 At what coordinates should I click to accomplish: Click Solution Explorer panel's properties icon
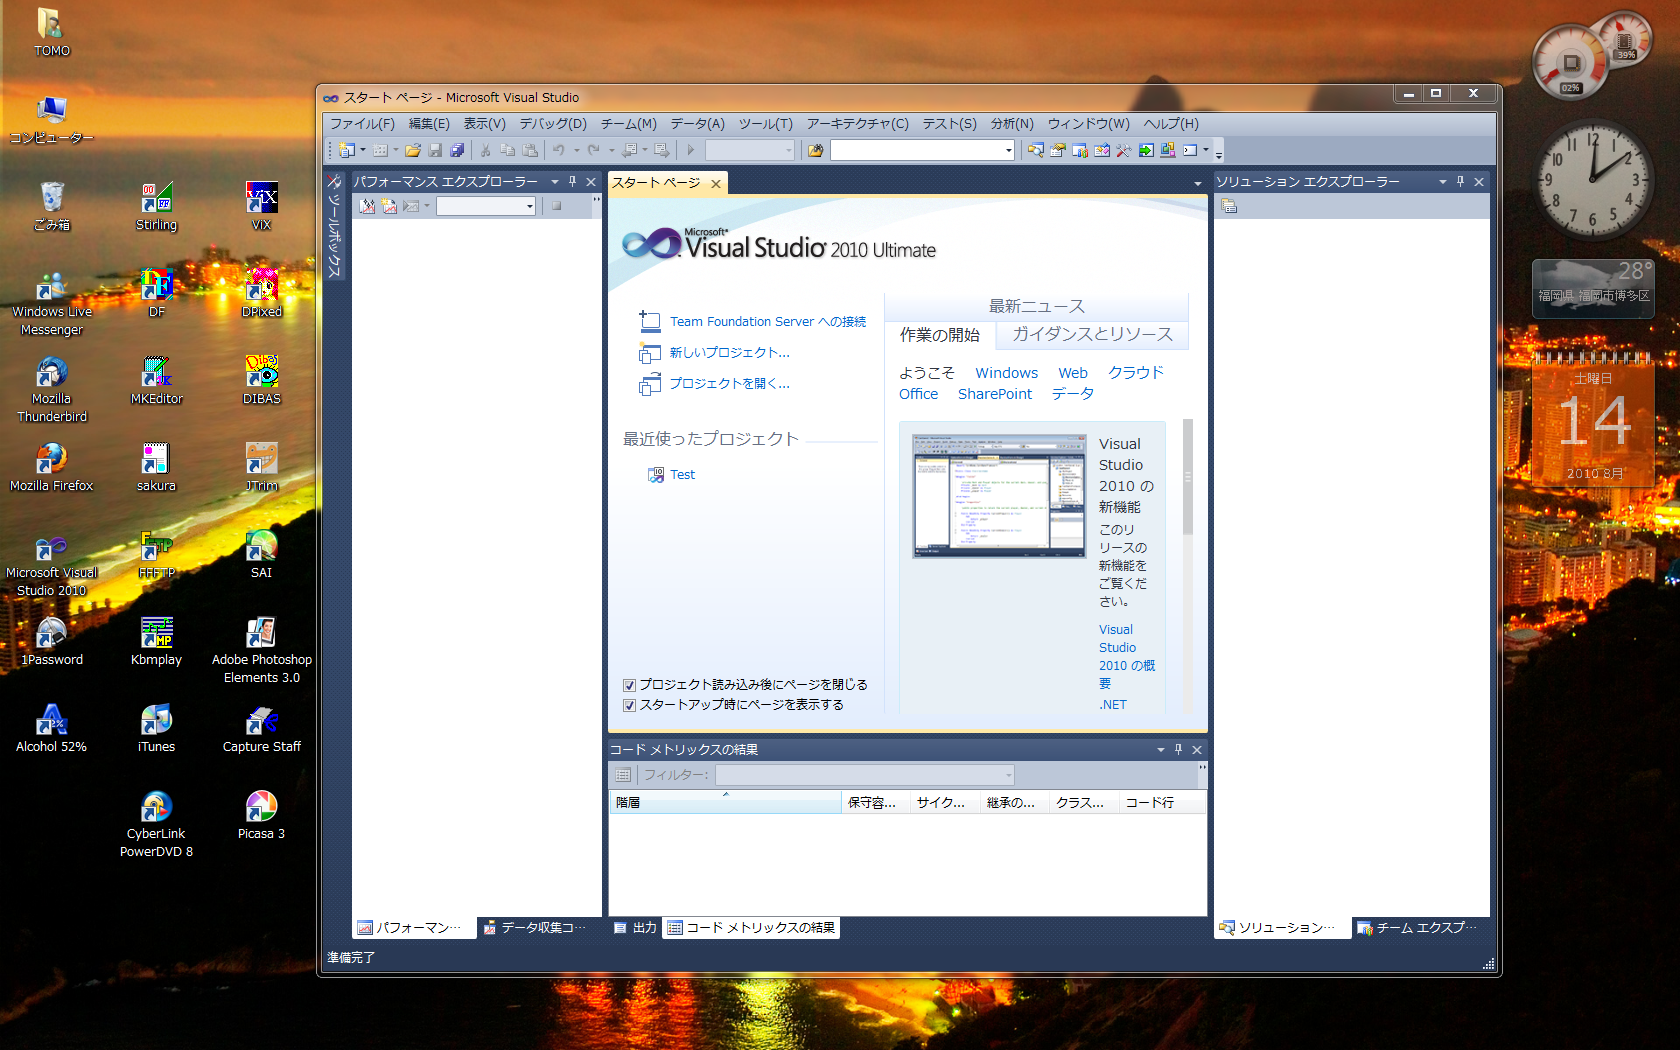point(1229,206)
